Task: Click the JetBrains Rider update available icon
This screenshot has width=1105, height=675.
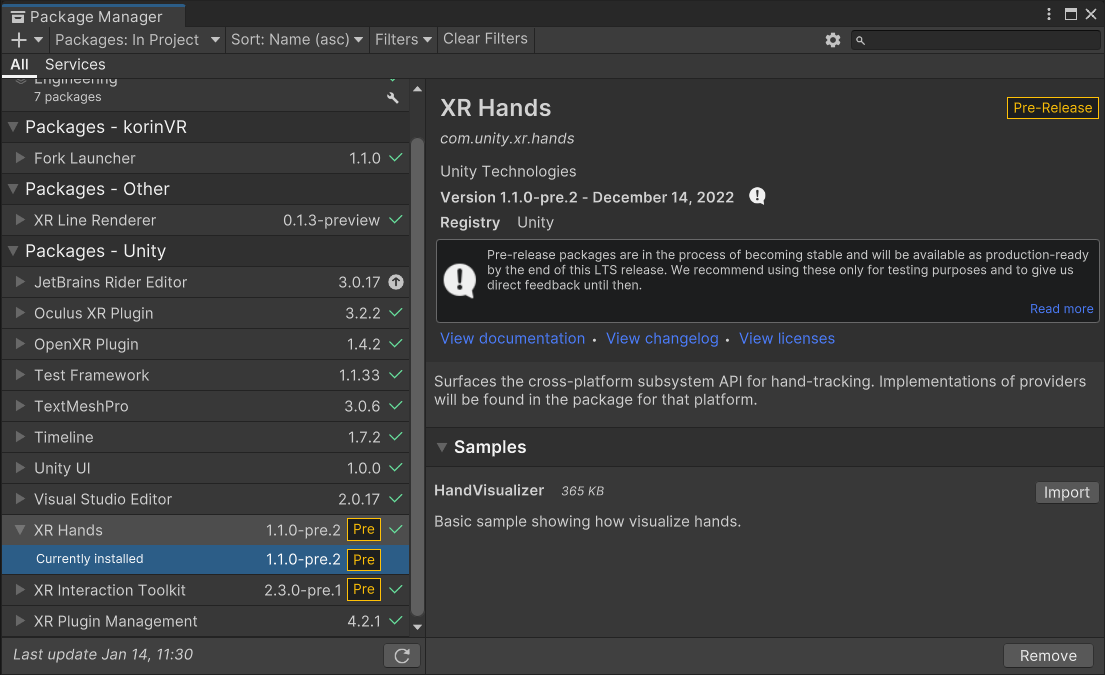Action: coord(396,283)
